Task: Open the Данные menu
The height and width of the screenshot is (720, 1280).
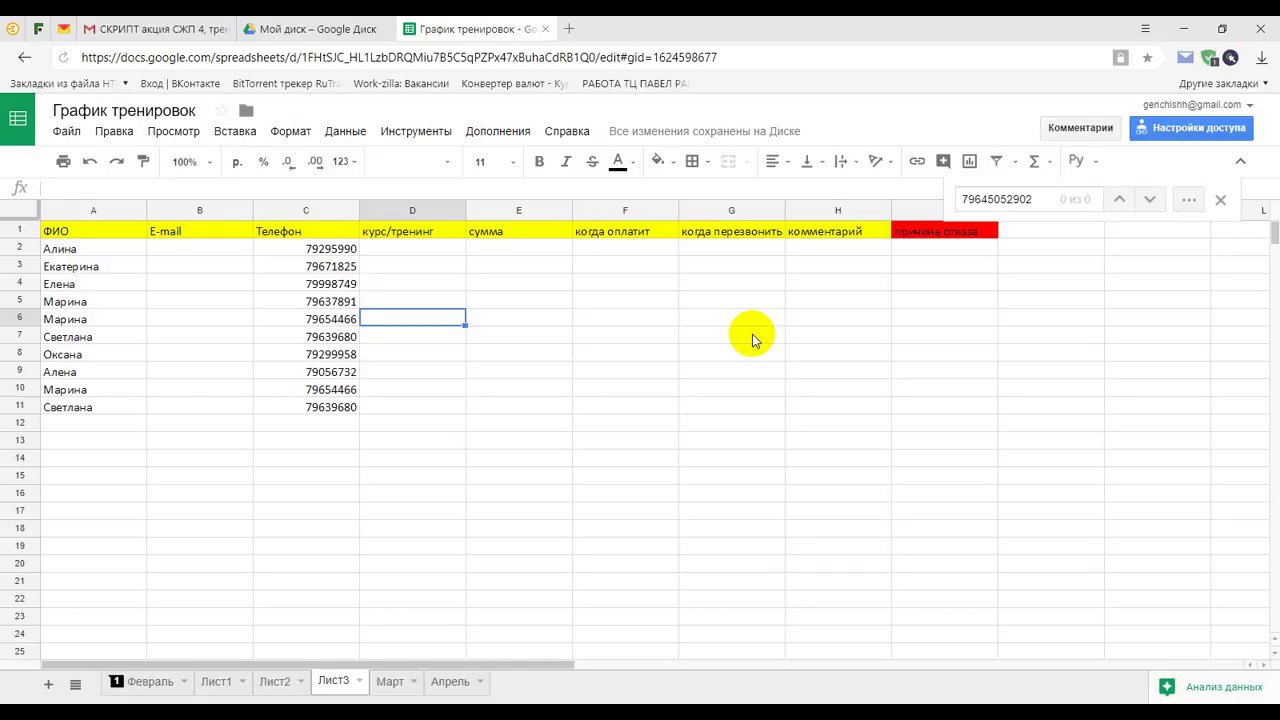Action: tap(345, 131)
